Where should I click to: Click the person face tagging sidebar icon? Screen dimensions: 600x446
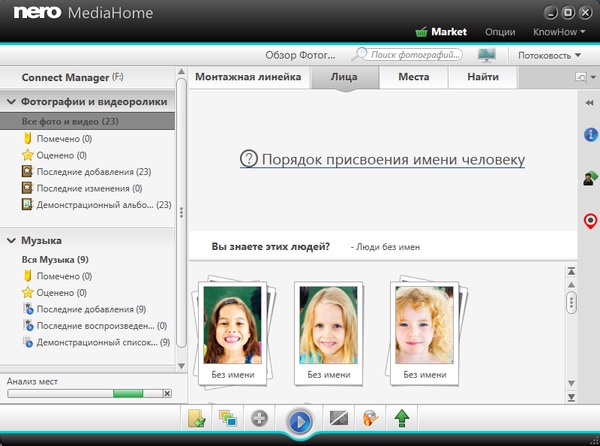click(x=590, y=178)
